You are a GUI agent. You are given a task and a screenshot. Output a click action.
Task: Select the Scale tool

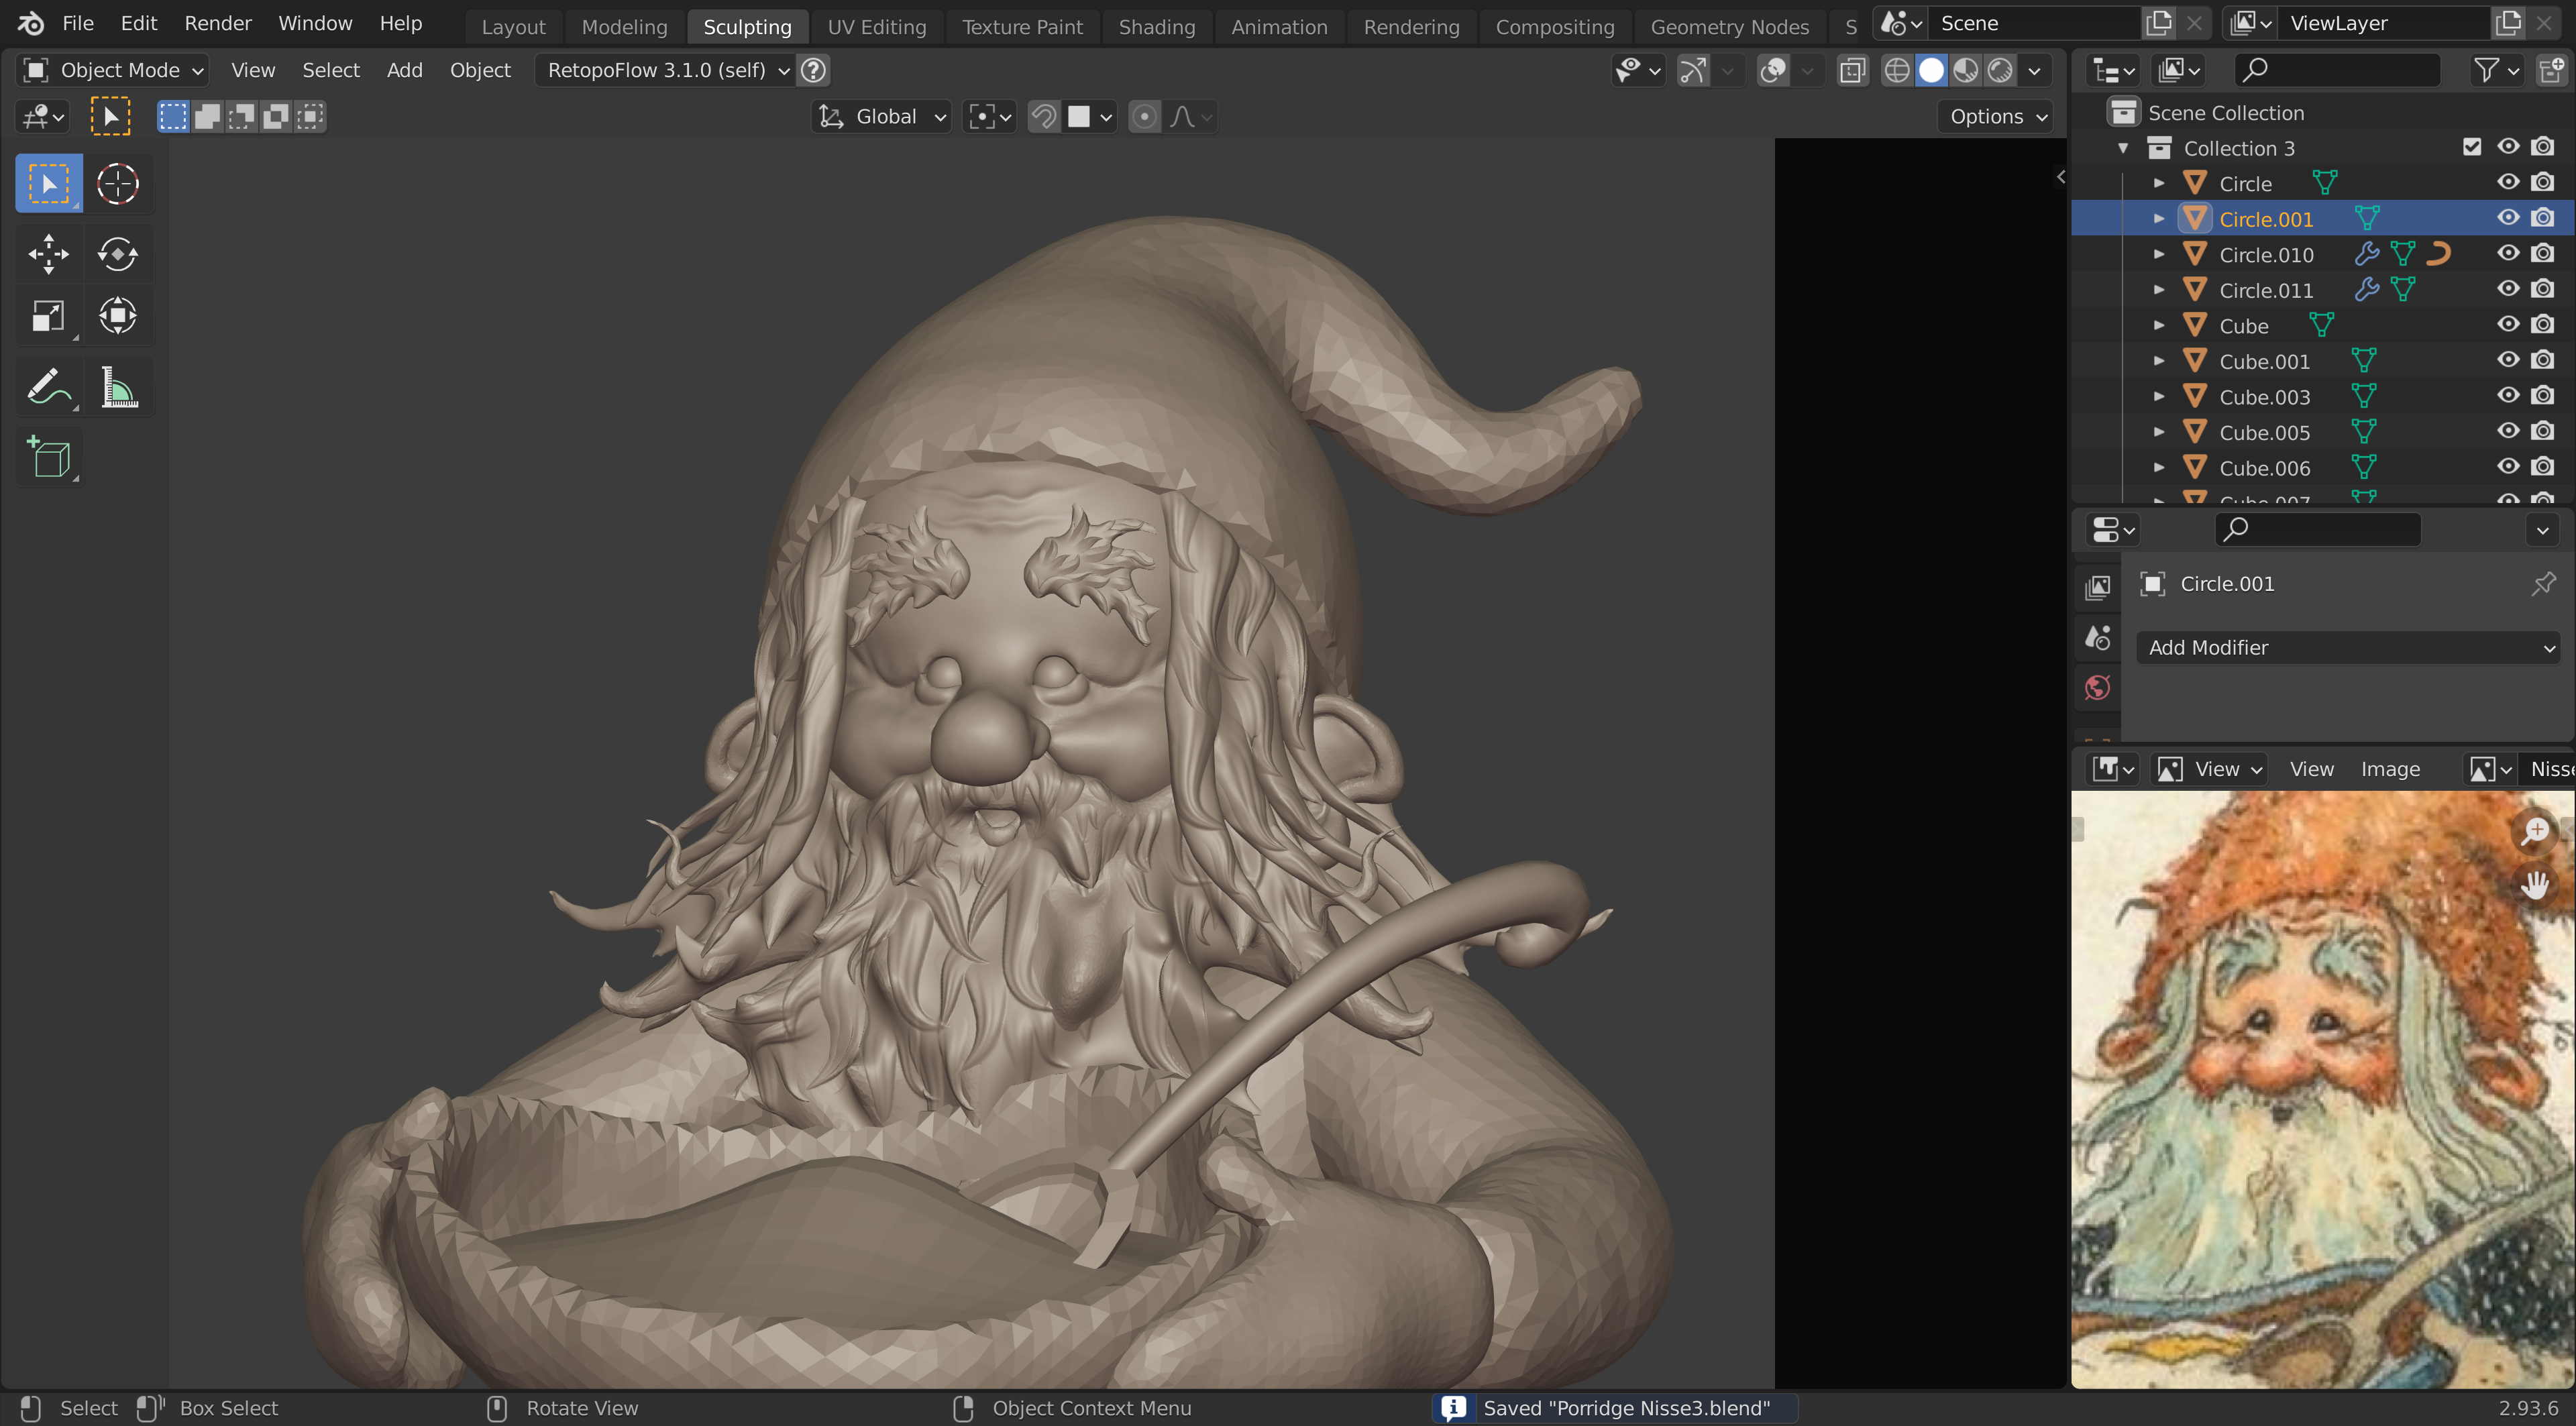tap(48, 317)
